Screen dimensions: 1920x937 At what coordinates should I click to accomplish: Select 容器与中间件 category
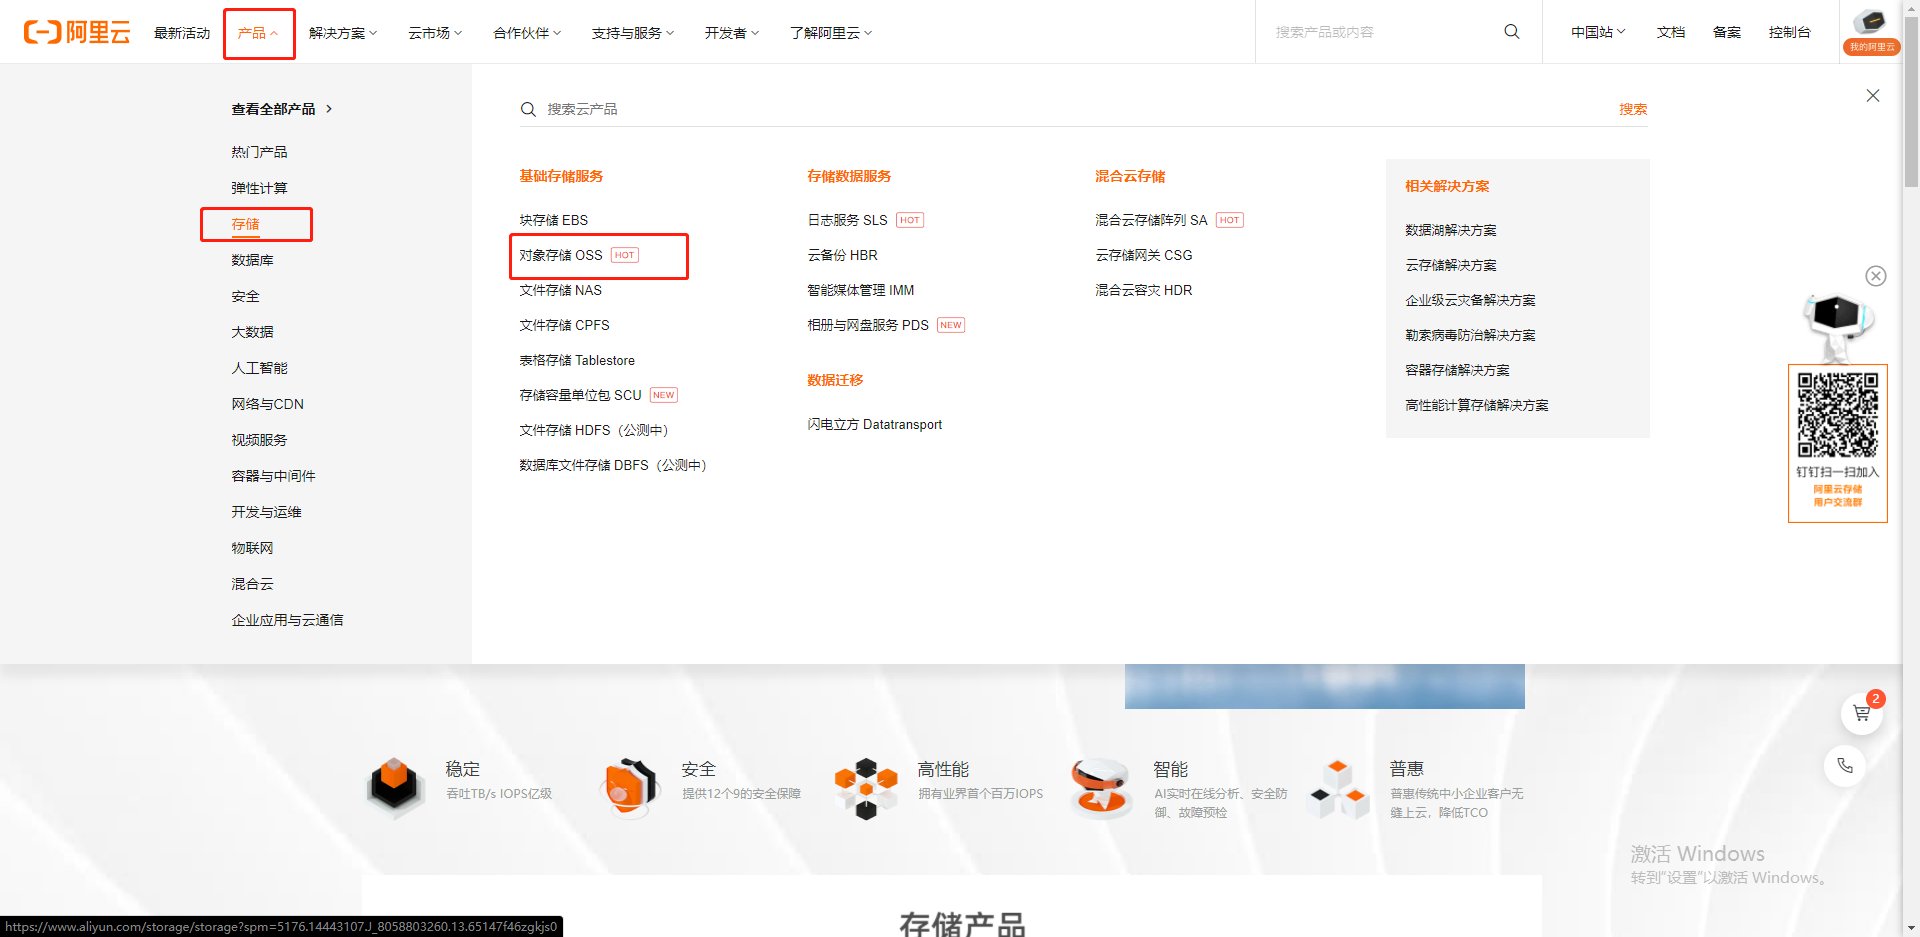coord(273,476)
